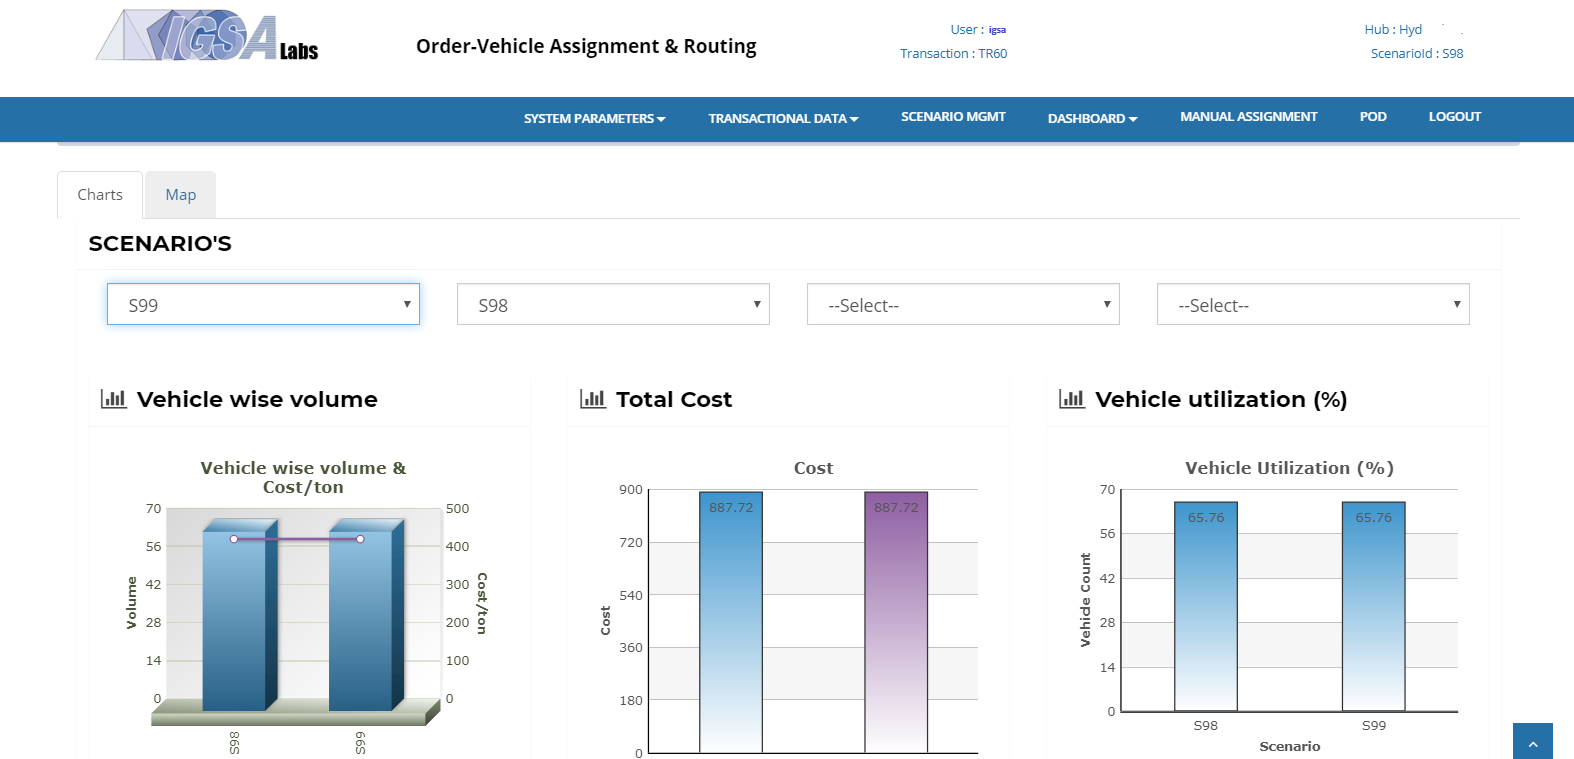Click the User igsa text
Image resolution: width=1574 pixels, height=759 pixels.
pos(978,30)
